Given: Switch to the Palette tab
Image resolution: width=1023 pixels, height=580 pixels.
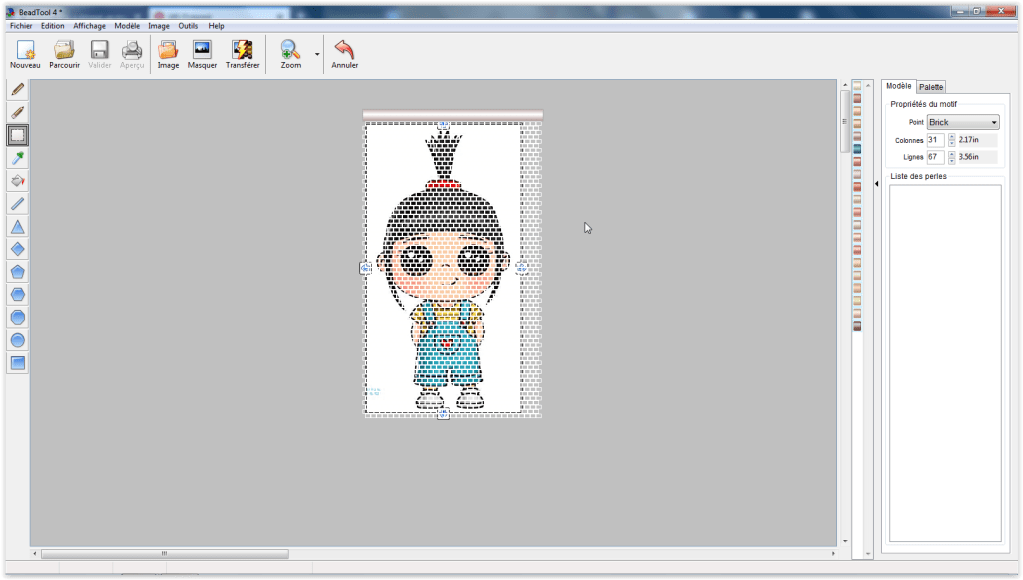Looking at the screenshot, I should click(931, 86).
